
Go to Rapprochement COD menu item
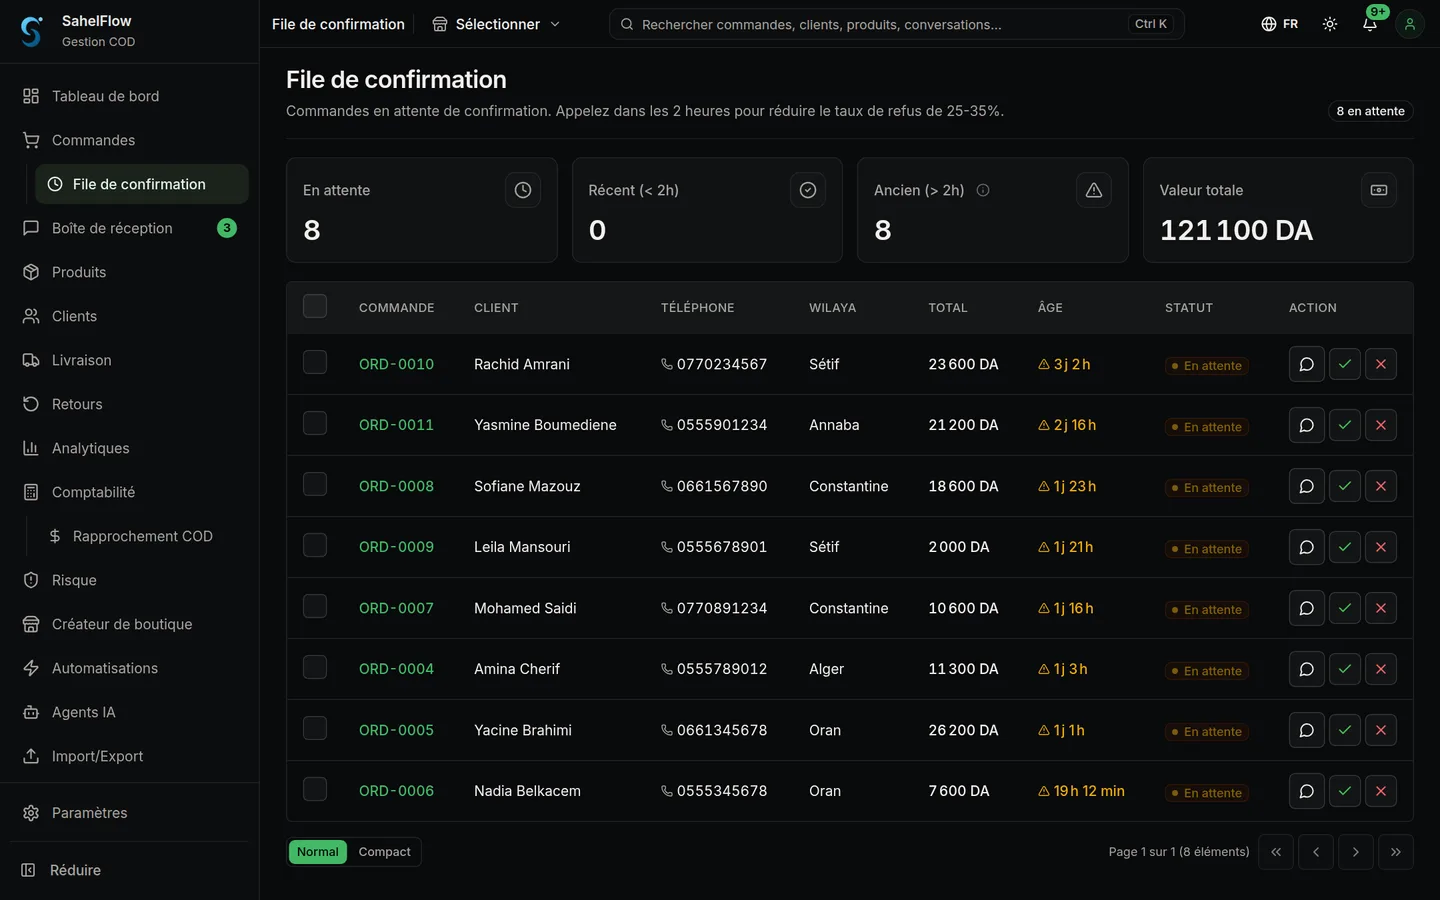(142, 536)
